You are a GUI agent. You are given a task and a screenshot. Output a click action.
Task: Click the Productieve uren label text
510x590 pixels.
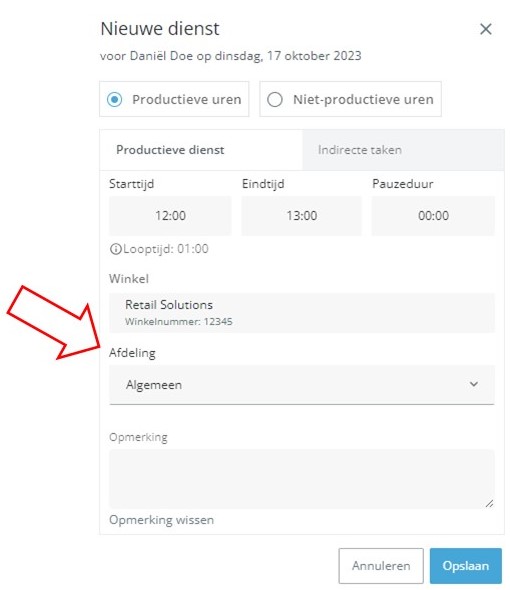187,100
